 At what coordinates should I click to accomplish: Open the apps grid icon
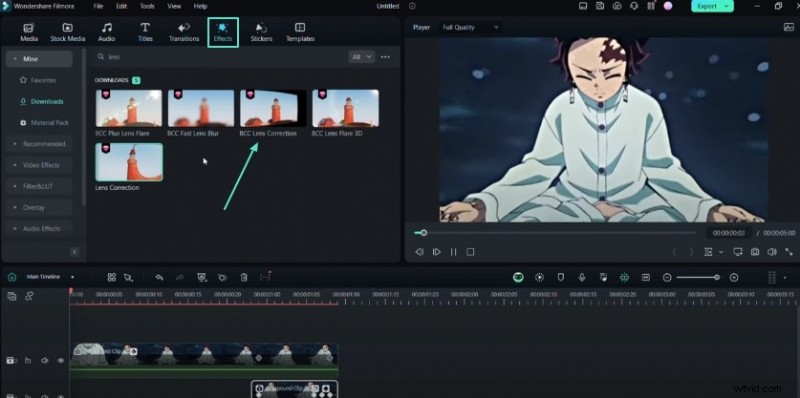[651, 6]
